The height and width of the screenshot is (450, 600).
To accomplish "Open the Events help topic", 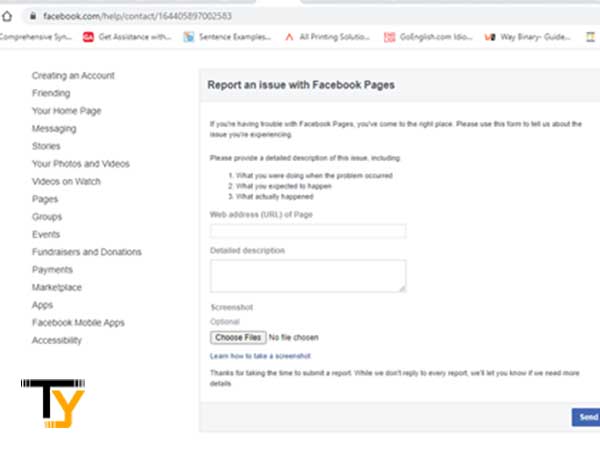I will click(46, 234).
